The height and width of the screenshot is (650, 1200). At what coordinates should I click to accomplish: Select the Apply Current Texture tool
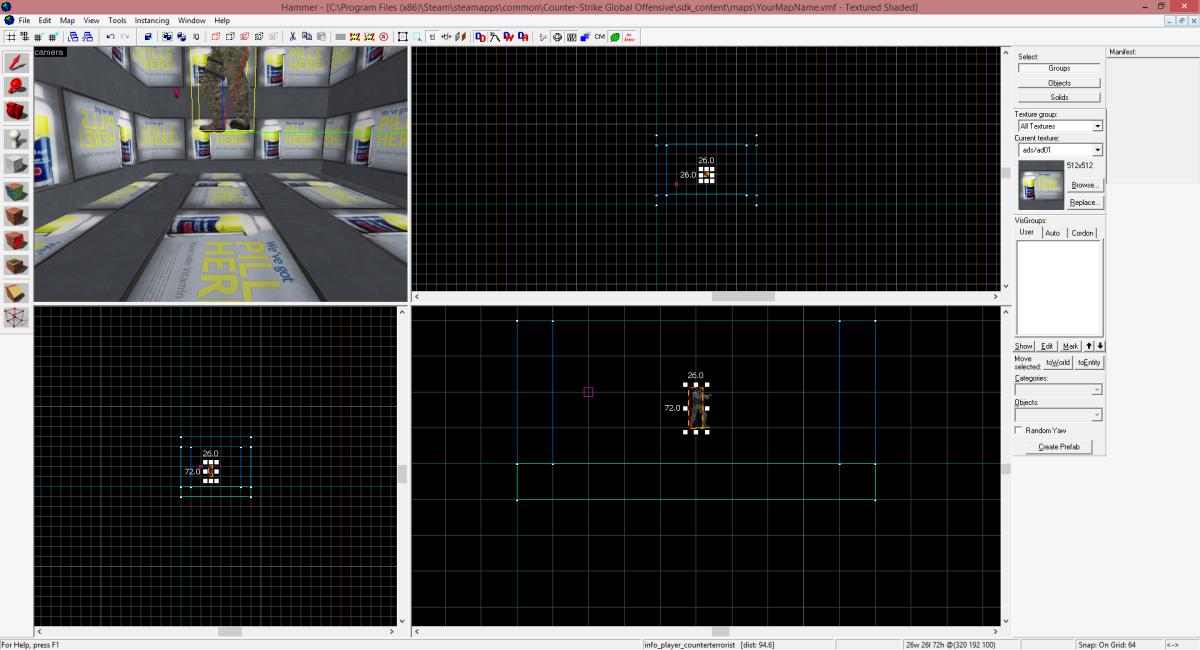click(x=16, y=216)
